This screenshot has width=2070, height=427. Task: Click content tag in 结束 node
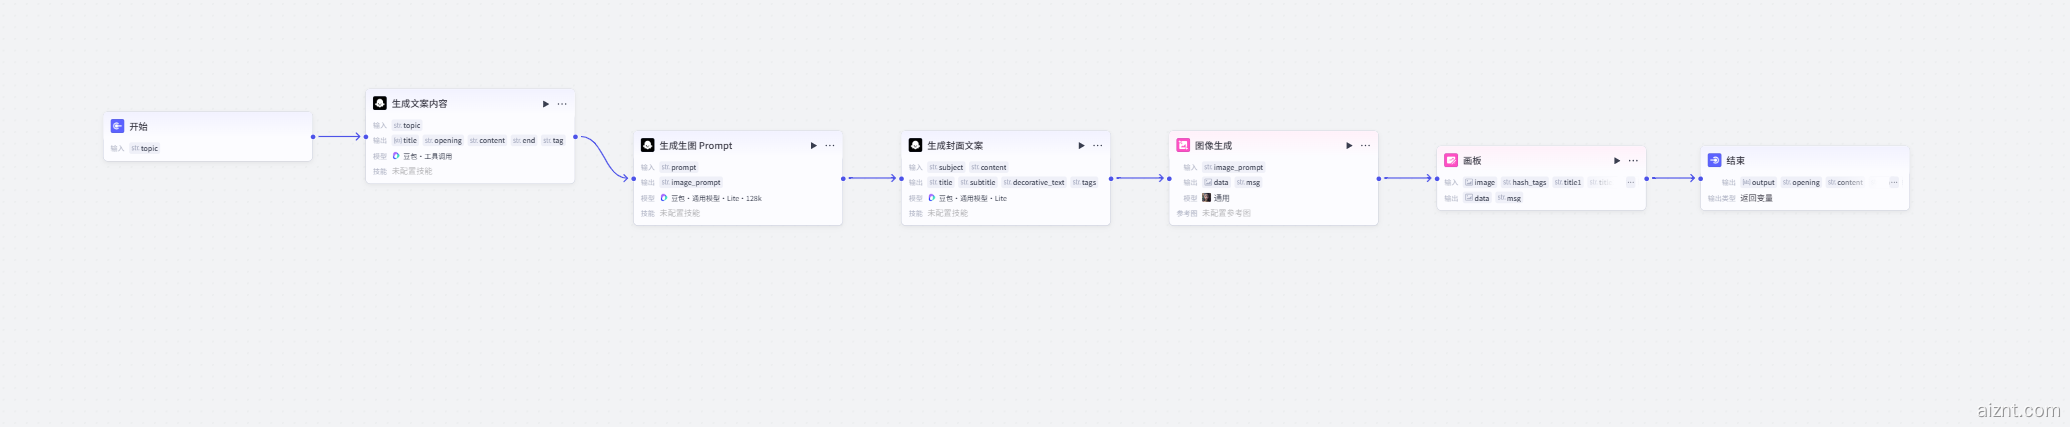tap(1845, 183)
